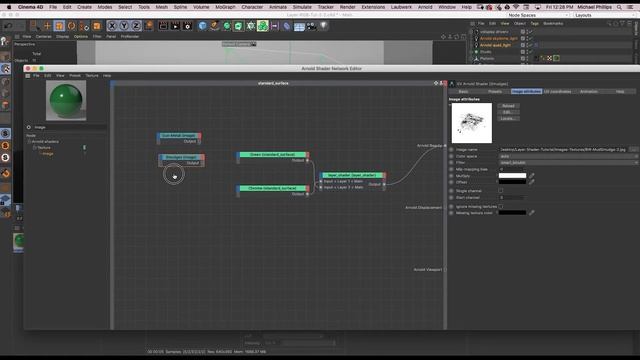Click Input Layer 1 Main port on layer_shader

coord(321,181)
